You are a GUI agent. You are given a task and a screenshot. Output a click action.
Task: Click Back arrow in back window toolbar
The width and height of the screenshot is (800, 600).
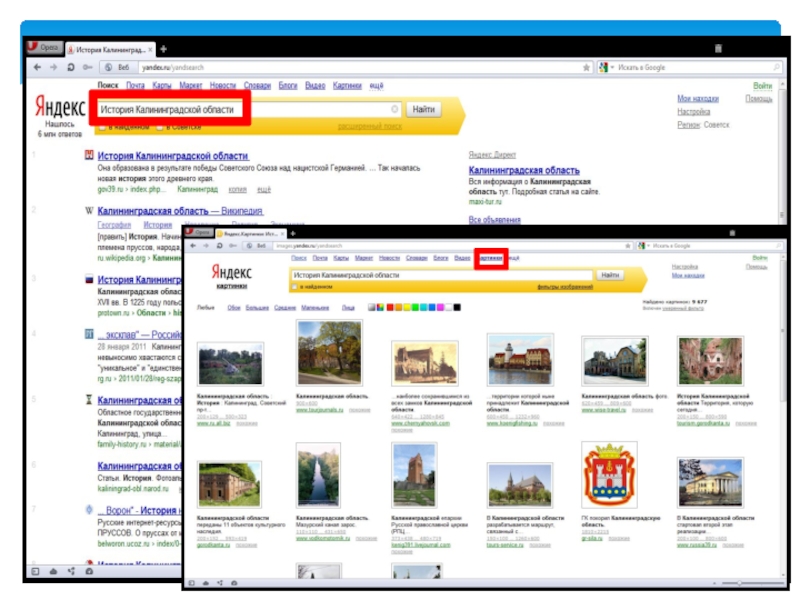click(38, 67)
